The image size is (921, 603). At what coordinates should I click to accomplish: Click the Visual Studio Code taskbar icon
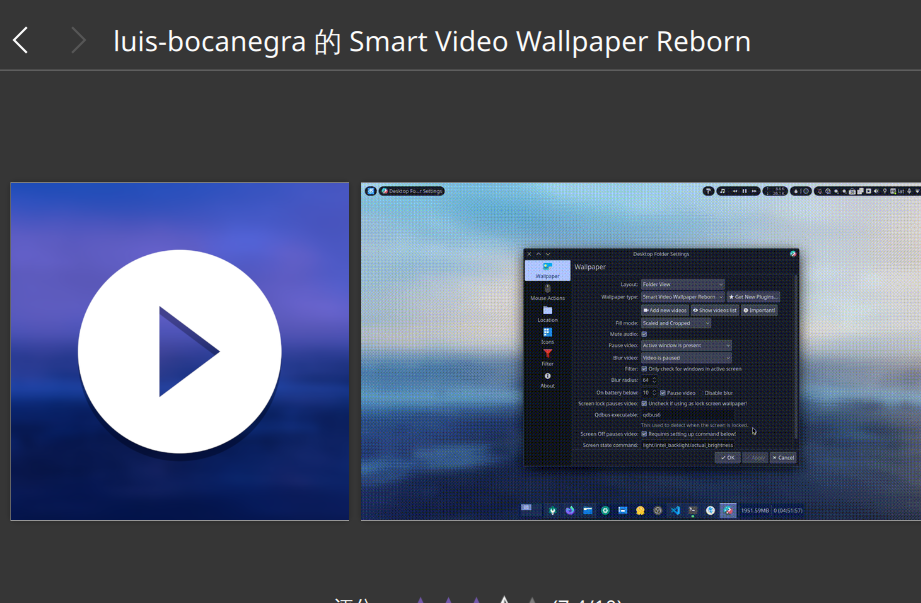[x=675, y=510]
